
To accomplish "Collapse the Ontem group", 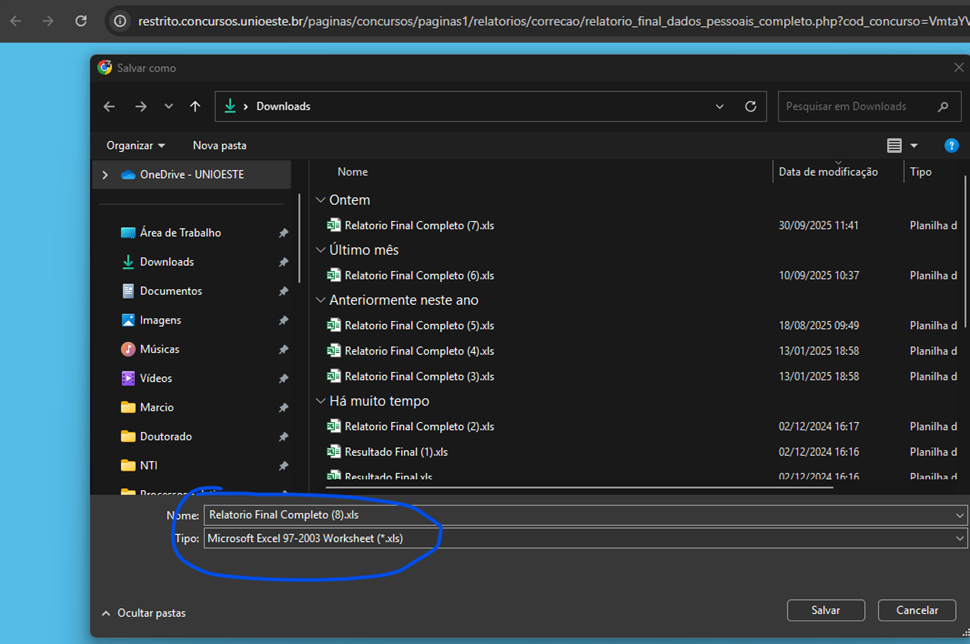I will 320,200.
